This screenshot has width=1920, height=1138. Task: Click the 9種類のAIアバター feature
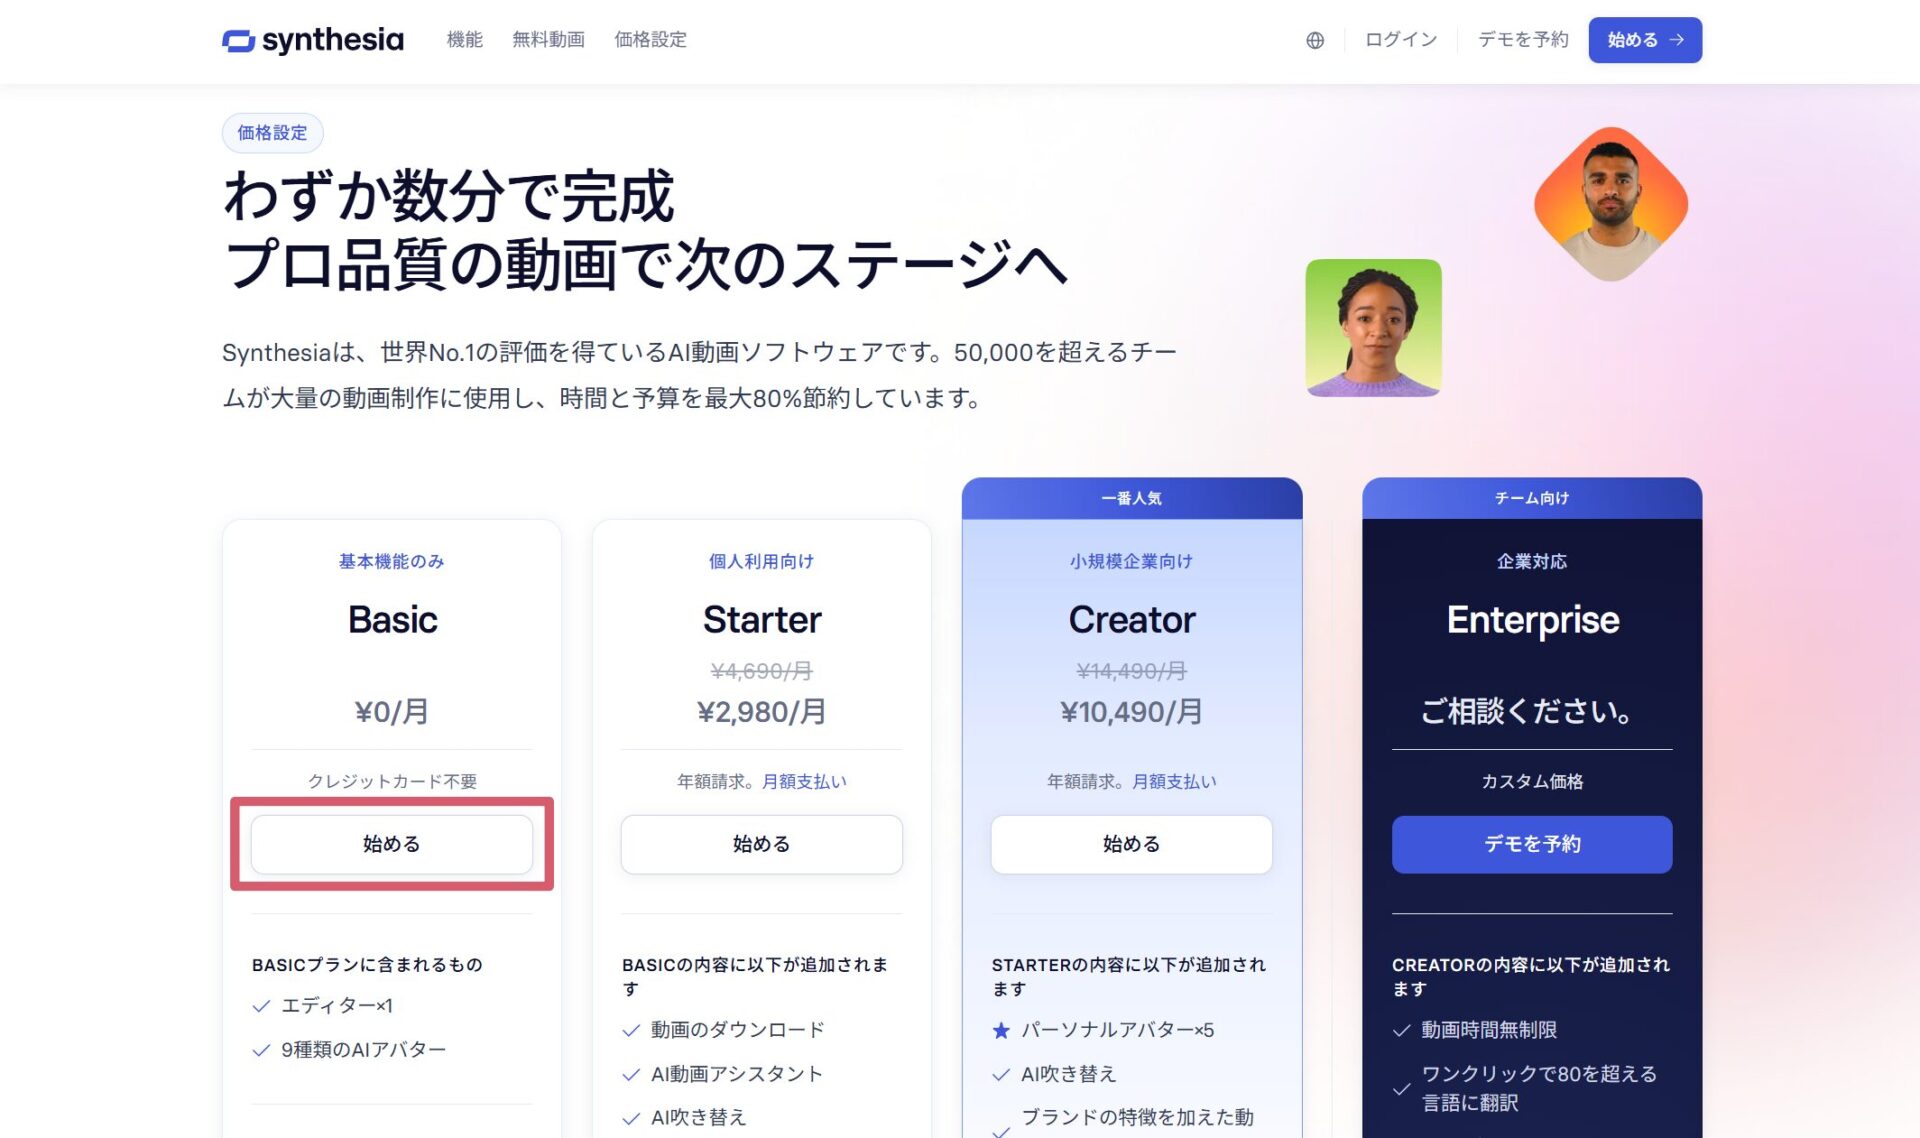click(363, 1049)
